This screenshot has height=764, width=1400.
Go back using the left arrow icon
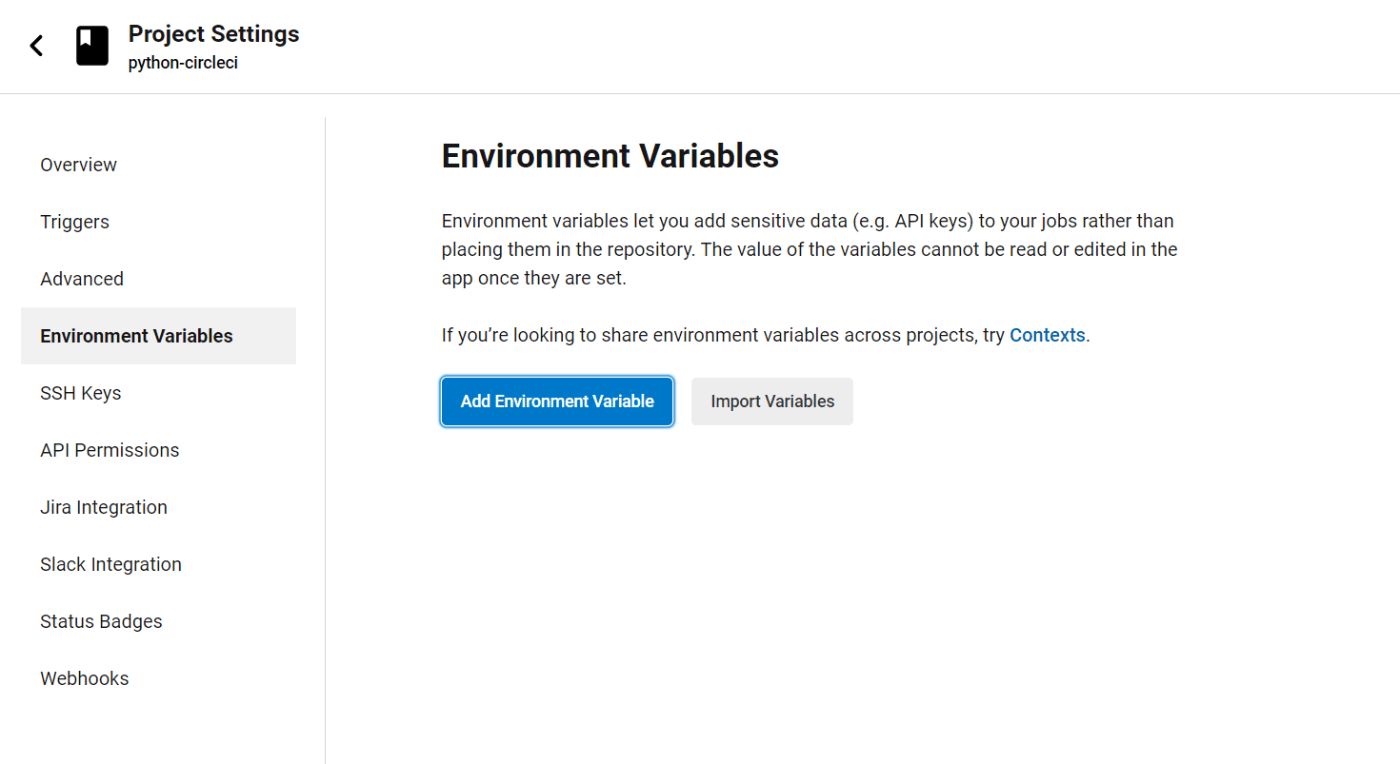pyautogui.click(x=37, y=46)
